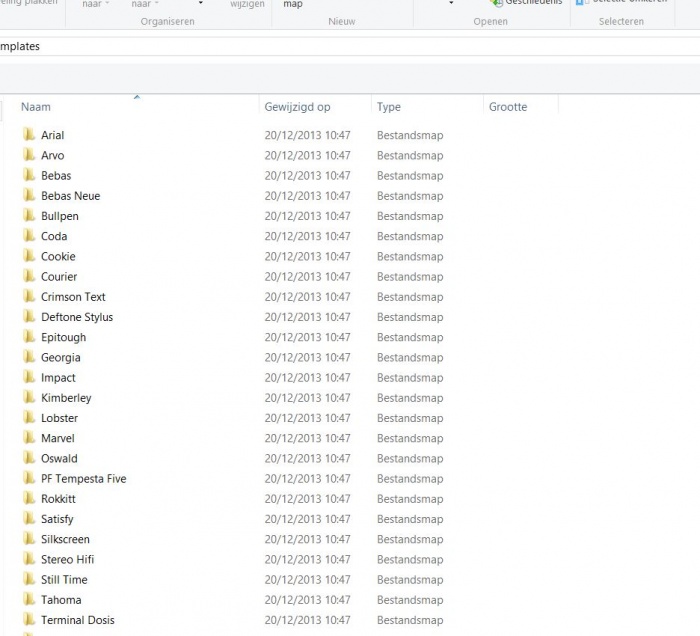The height and width of the screenshot is (636, 700).
Task: Click the Bullpen folder icon
Action: click(29, 215)
